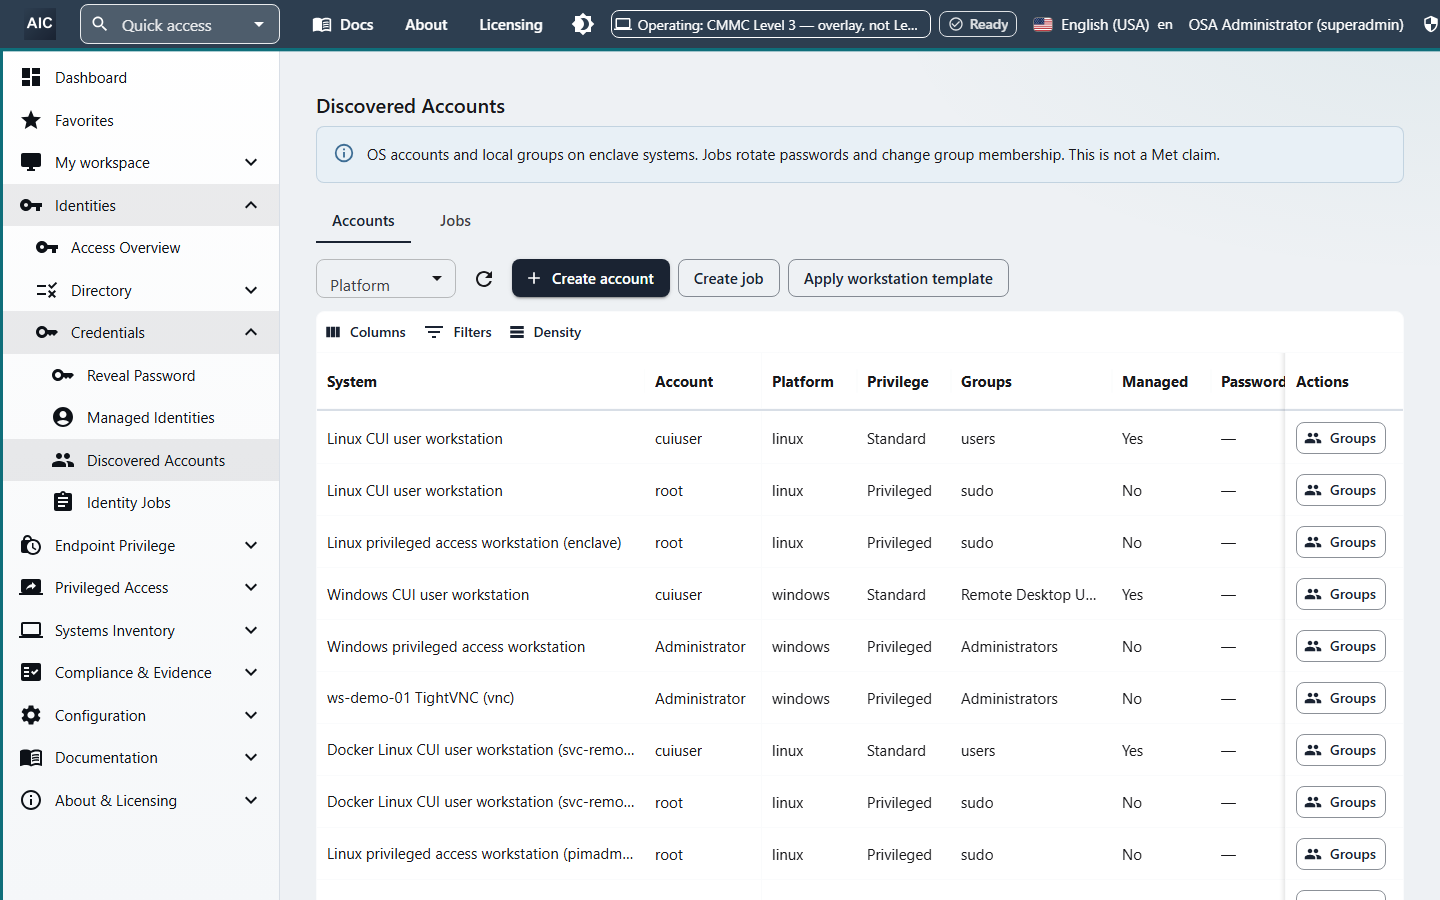Open the Docs menu item
Image resolution: width=1440 pixels, height=900 pixels.
[x=343, y=24]
